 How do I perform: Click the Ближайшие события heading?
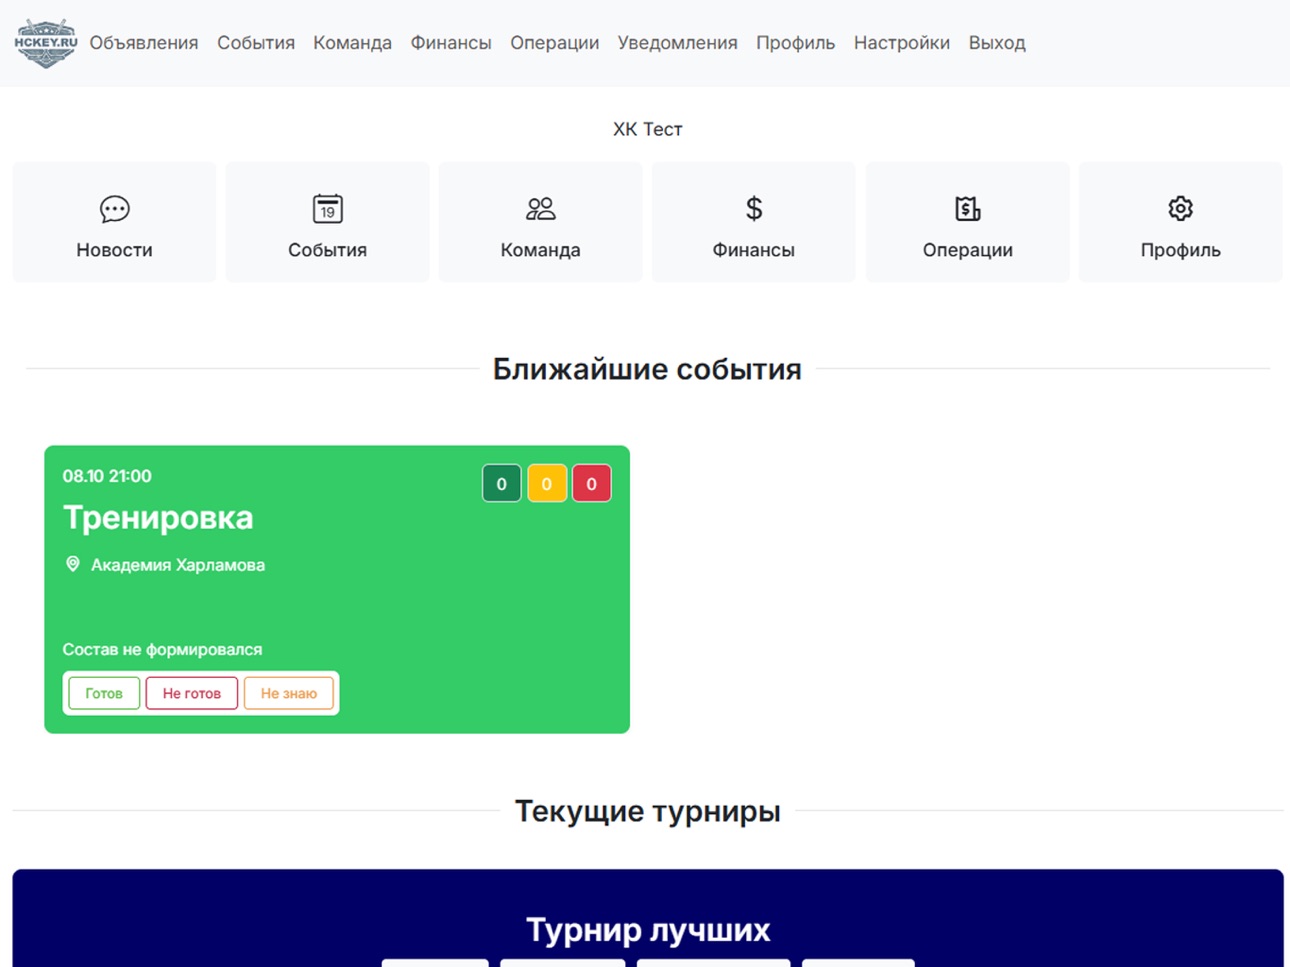647,369
